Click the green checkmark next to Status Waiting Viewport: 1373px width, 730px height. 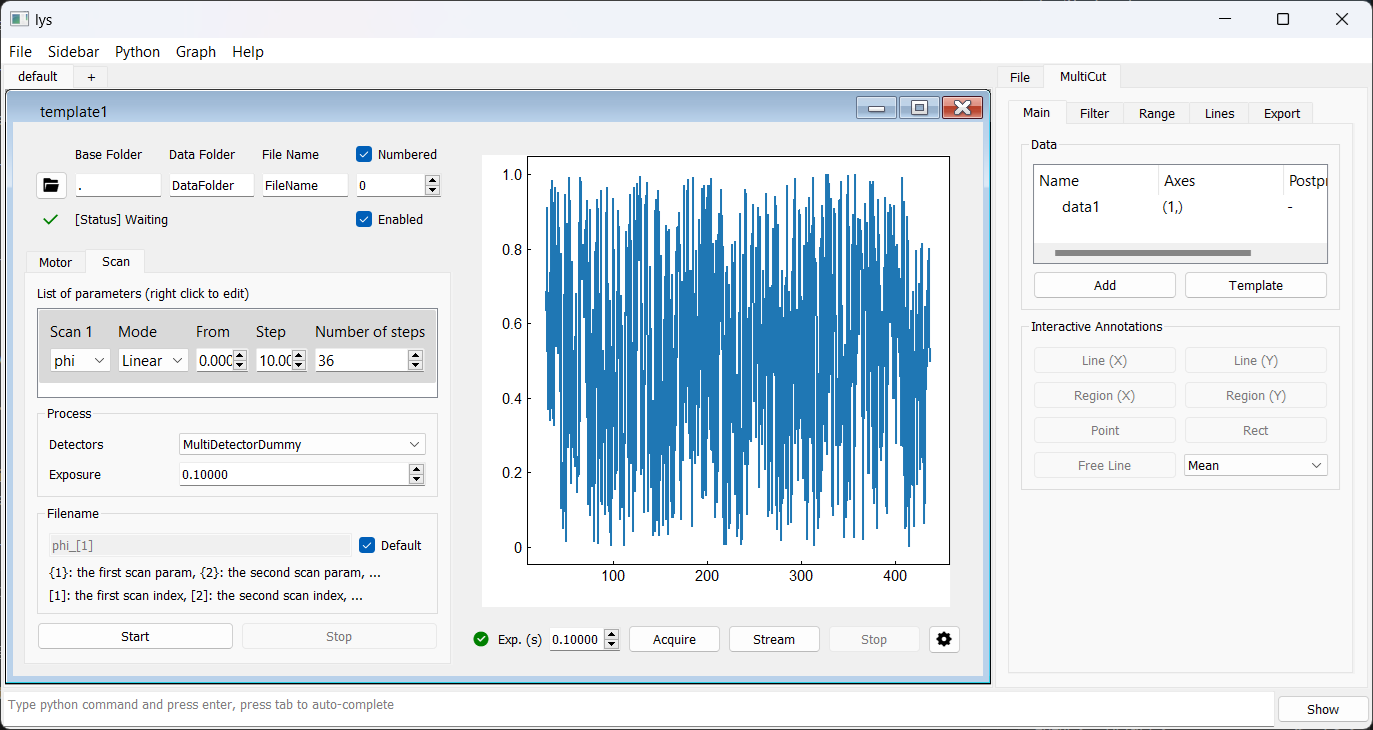pos(51,220)
